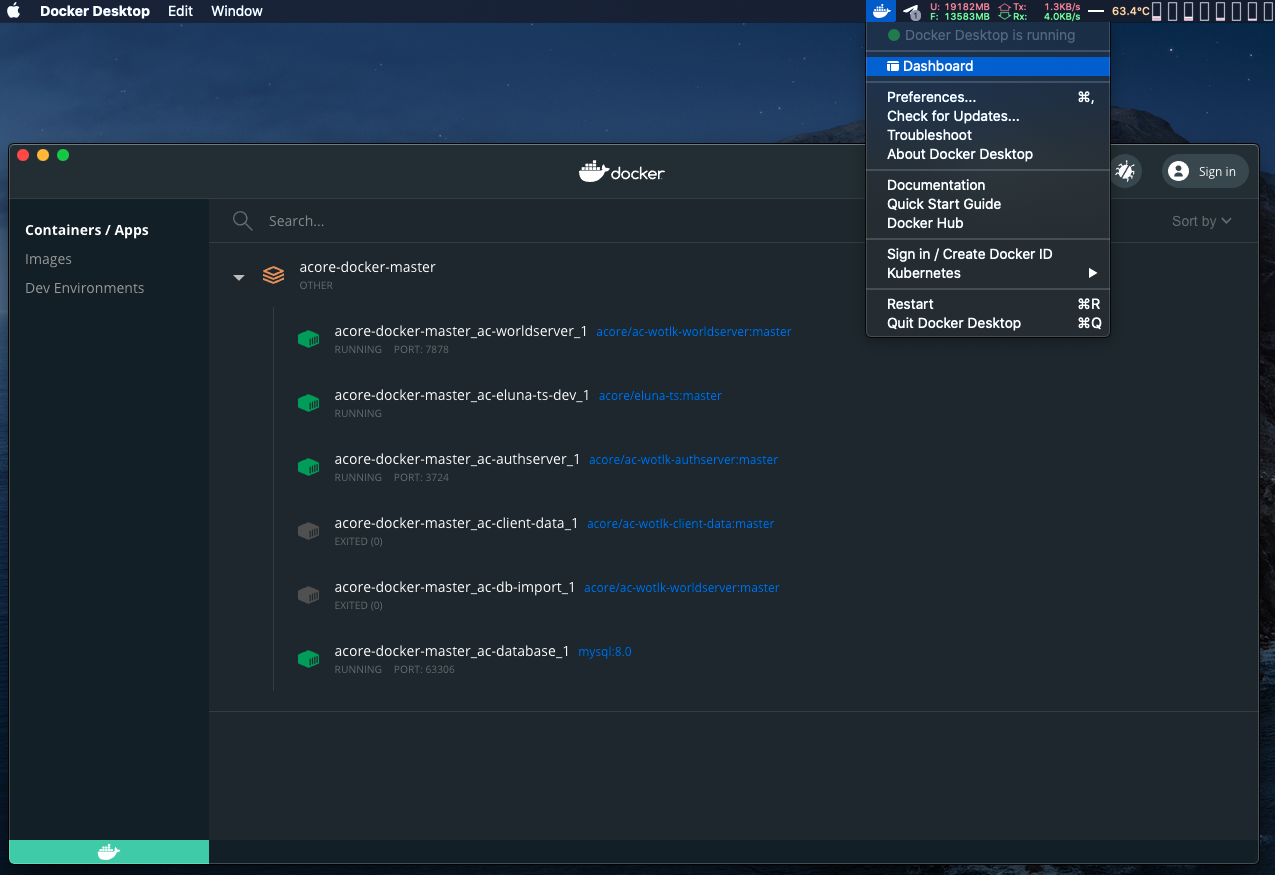Viewport: 1275px width, 875px height.
Task: Choose Restart in the Docker menu
Action: click(x=988, y=304)
